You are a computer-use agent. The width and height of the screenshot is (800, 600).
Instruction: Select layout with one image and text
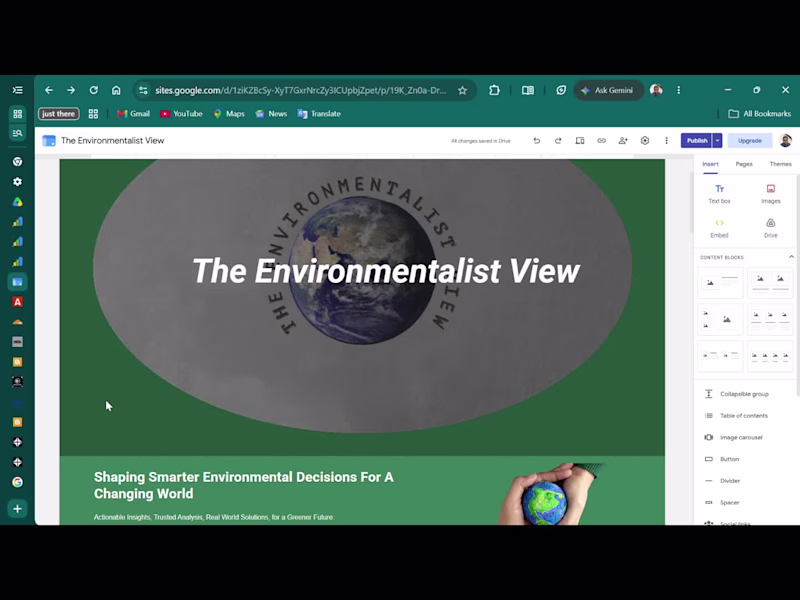point(720,283)
